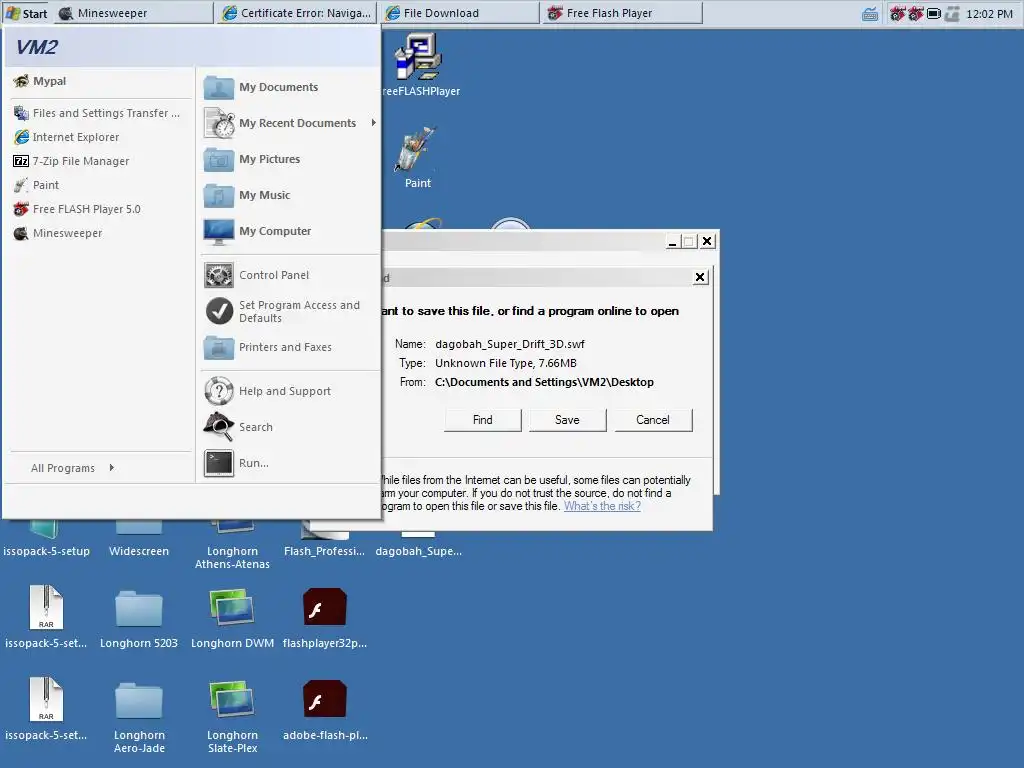Switch to Free Flash Player taskbar item
The height and width of the screenshot is (768, 1024).
[x=622, y=13]
